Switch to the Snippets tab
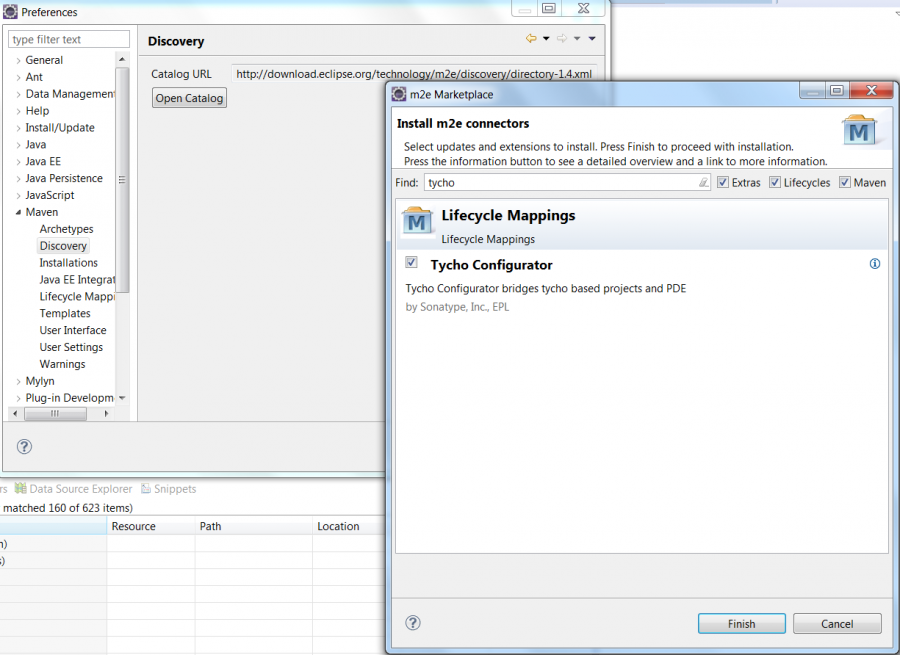900x655 pixels. [x=168, y=489]
